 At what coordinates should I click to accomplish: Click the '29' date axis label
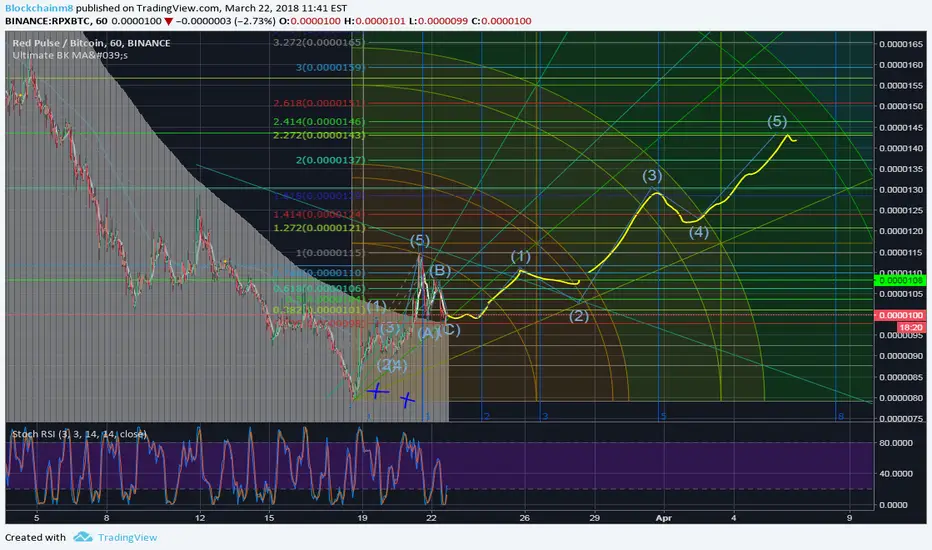(594, 518)
